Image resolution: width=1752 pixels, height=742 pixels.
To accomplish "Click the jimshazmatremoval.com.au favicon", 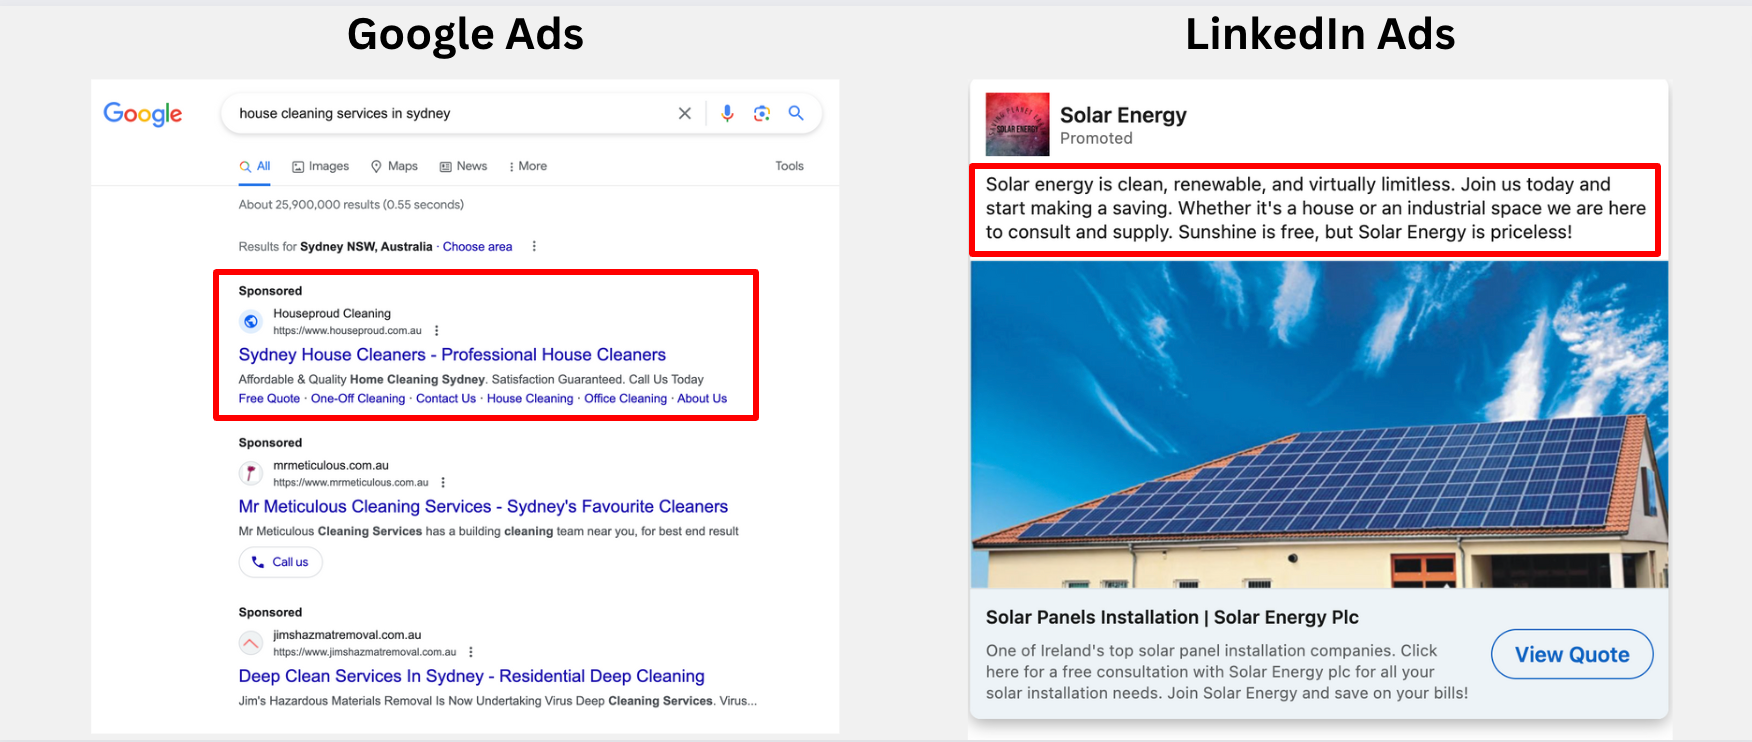I will pos(251,643).
